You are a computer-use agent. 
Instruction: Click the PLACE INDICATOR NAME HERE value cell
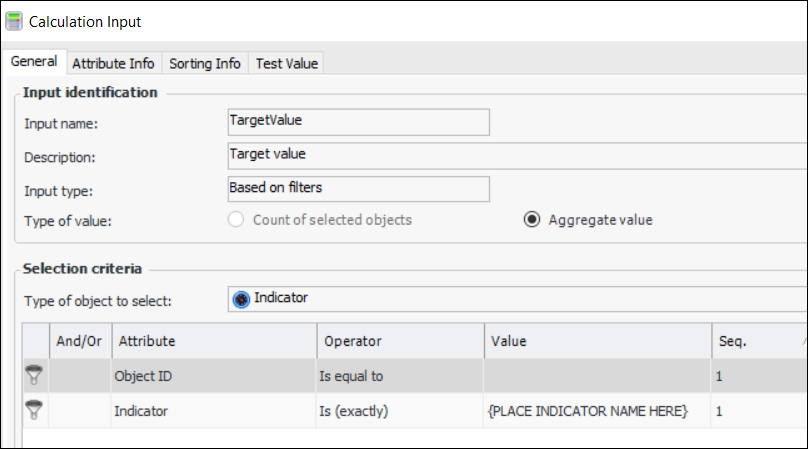pos(597,411)
